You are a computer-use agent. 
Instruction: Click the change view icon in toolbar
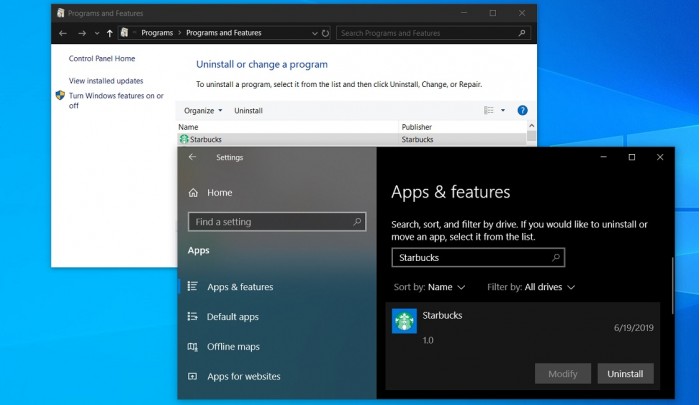pos(489,110)
